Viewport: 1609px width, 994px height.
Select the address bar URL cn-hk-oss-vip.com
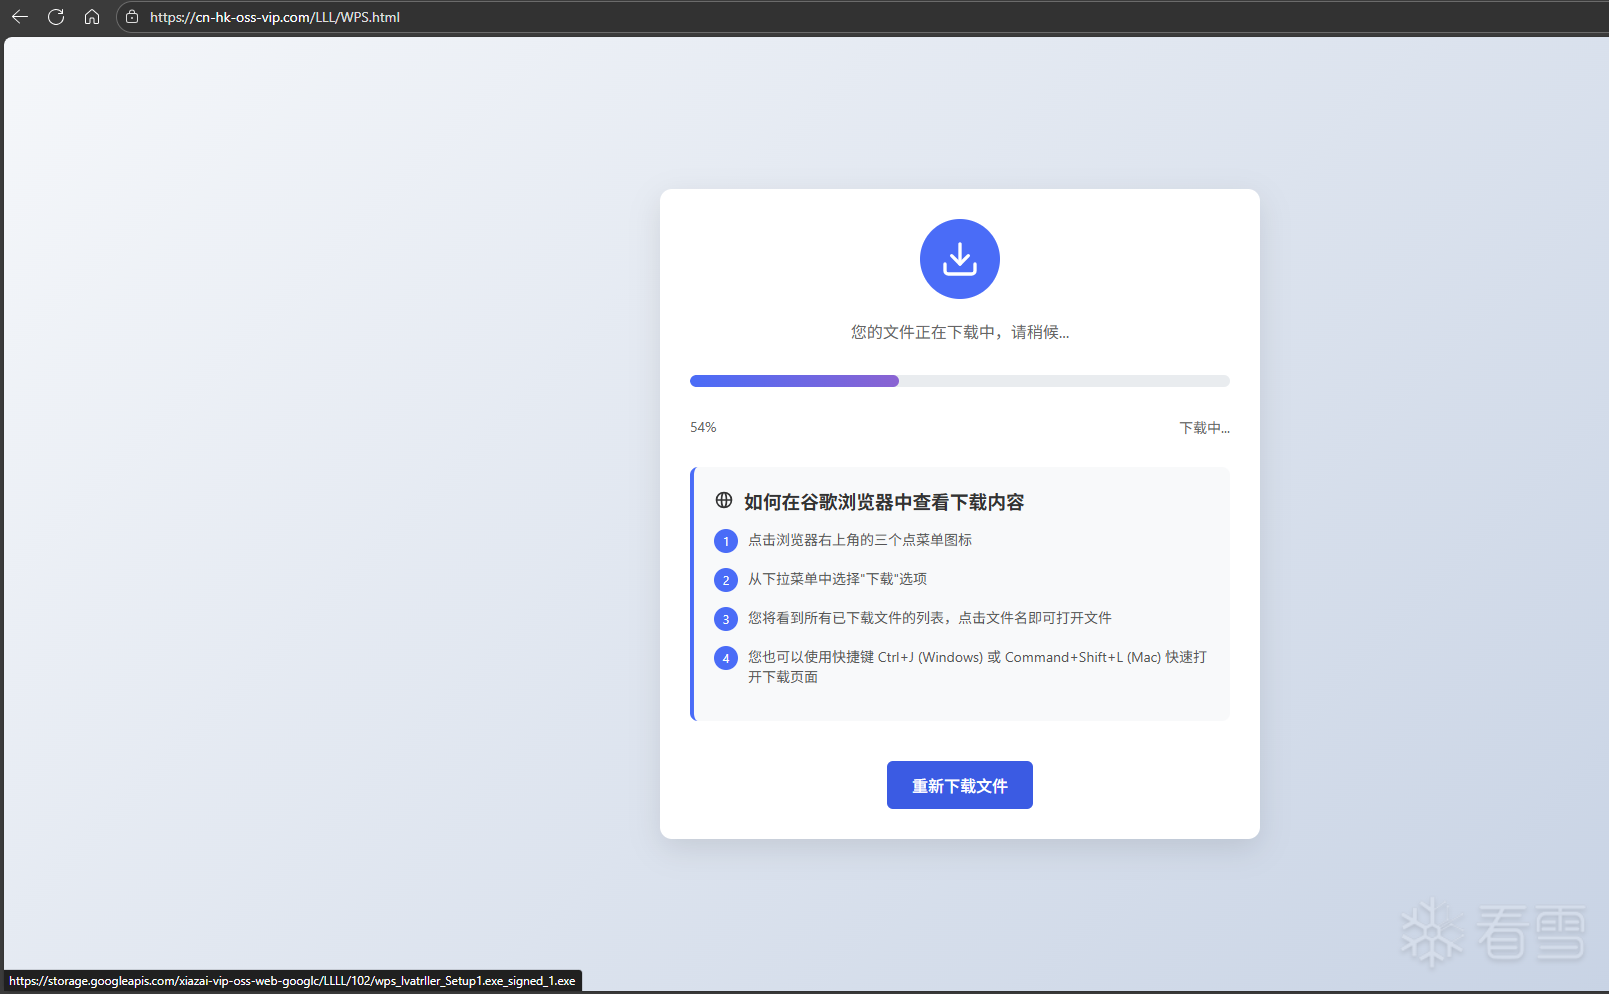(275, 17)
